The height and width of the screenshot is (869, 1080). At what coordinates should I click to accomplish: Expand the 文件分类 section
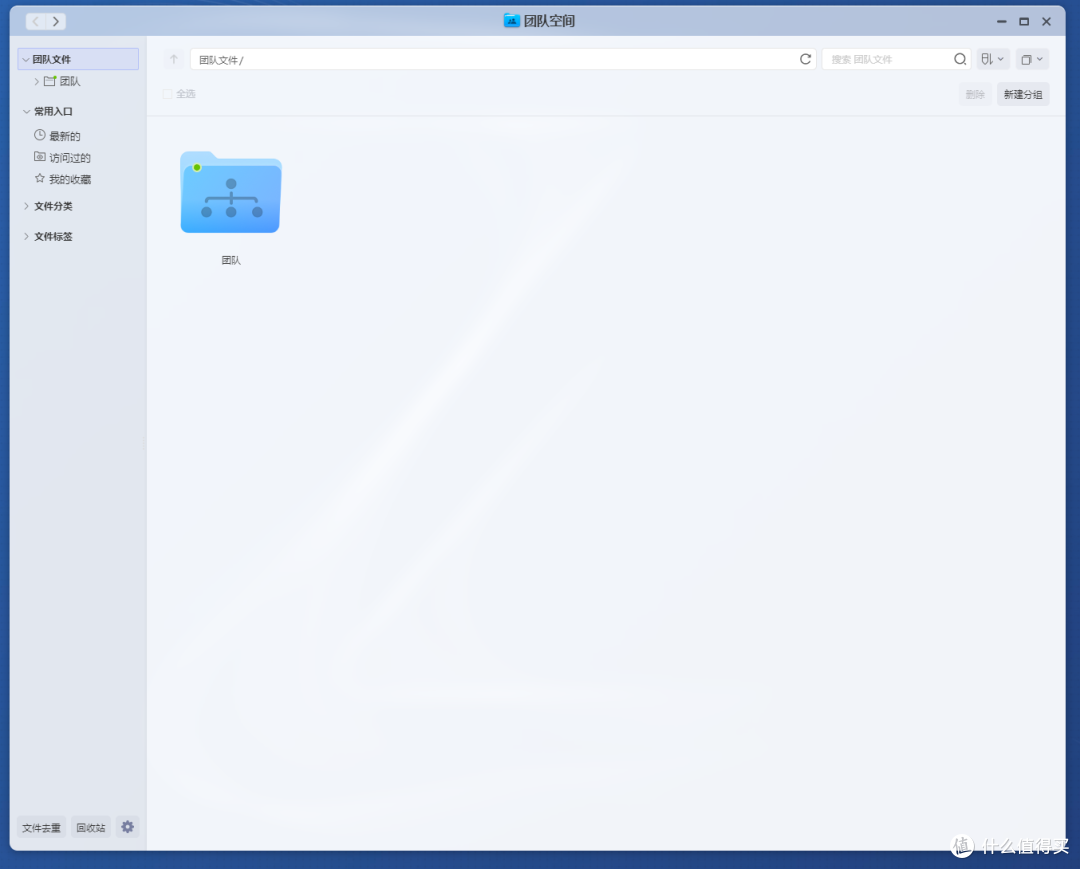tap(26, 206)
